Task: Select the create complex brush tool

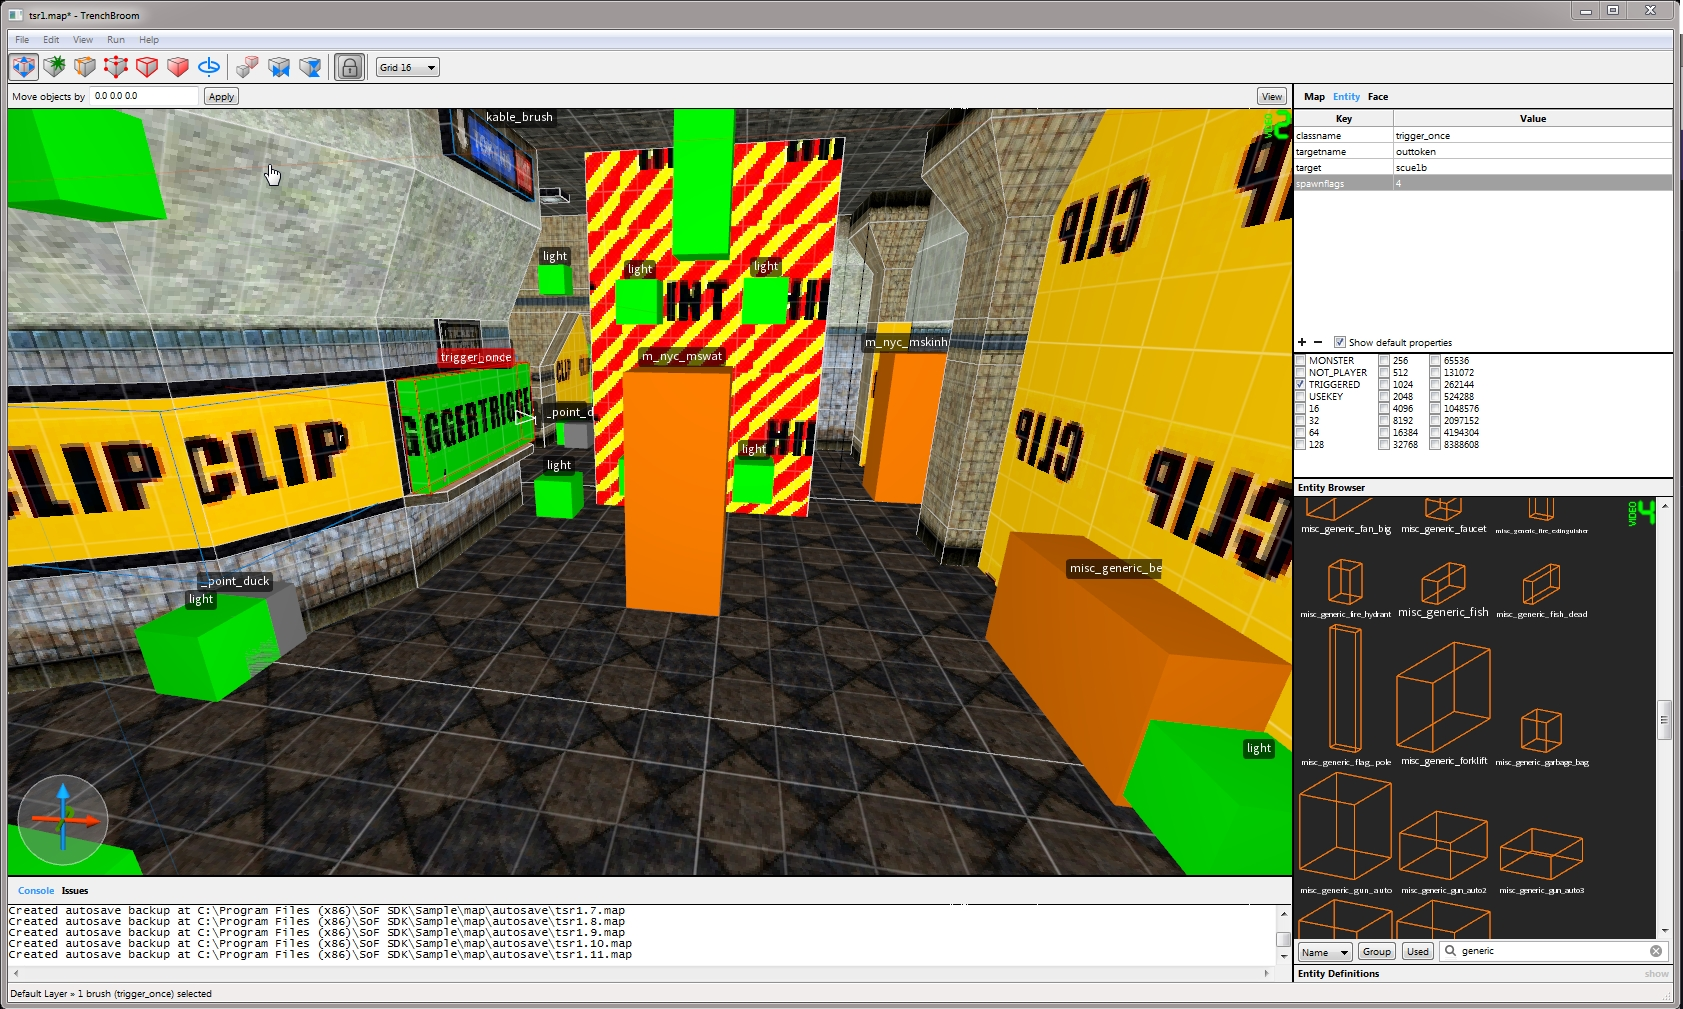Action: click(54, 67)
